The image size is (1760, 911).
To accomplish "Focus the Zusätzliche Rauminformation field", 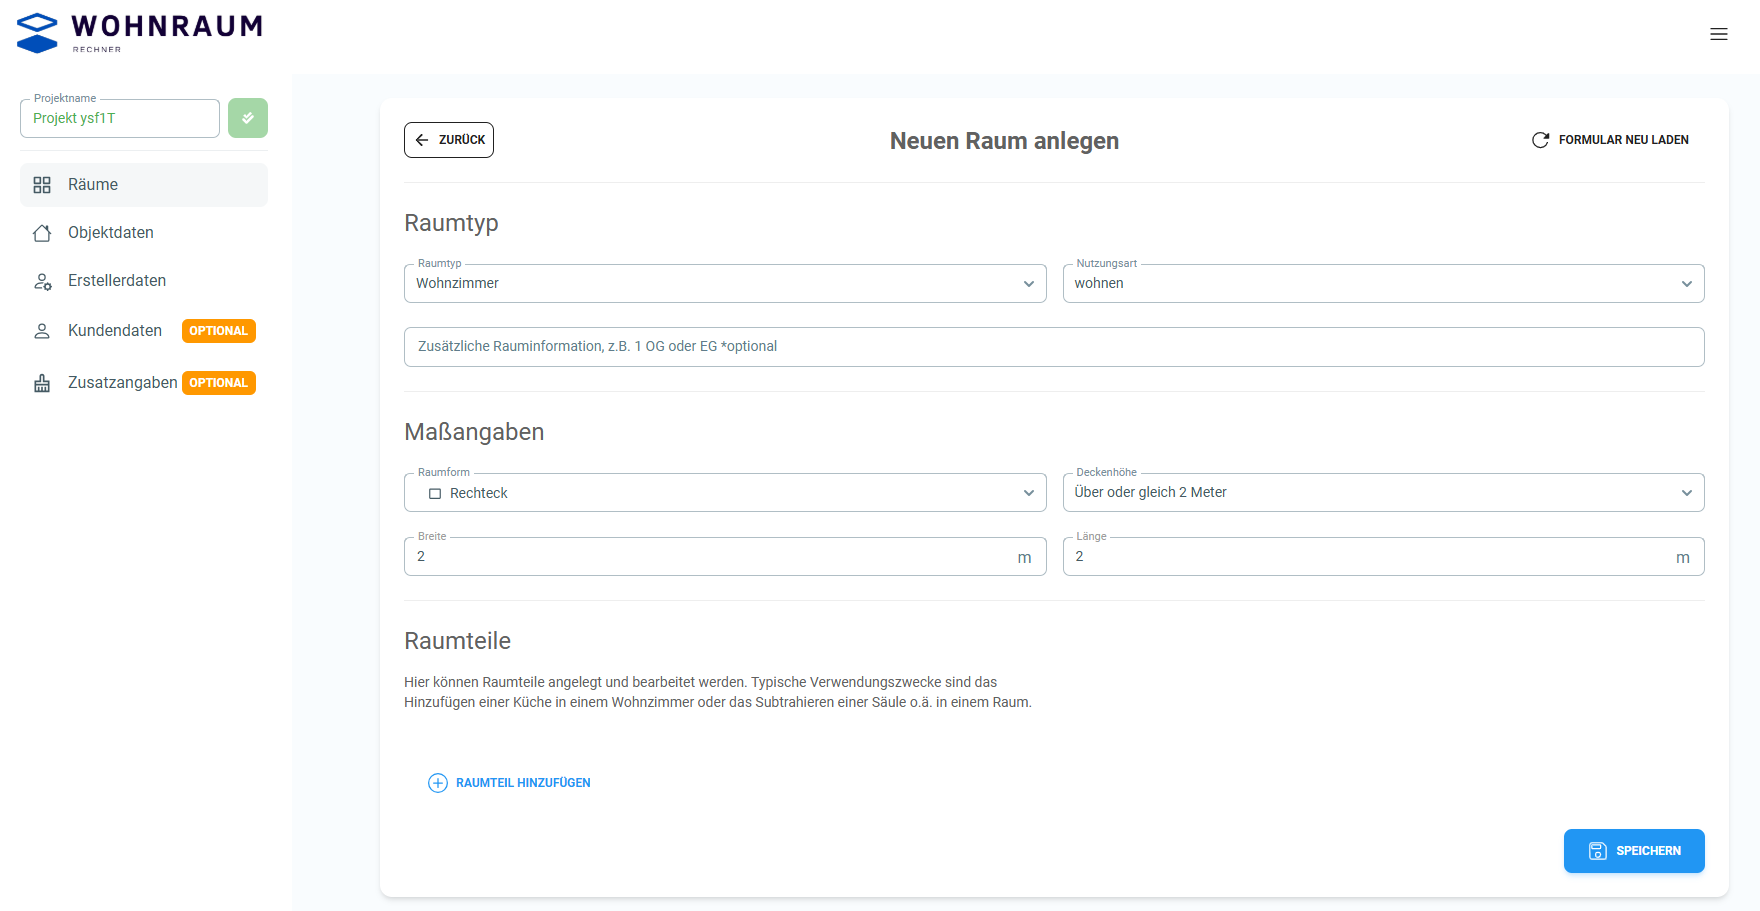I will tap(1054, 347).
